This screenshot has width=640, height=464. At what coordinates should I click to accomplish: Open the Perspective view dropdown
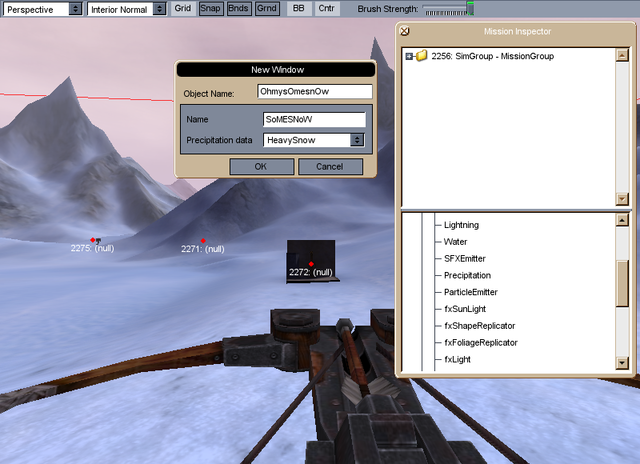pos(42,9)
